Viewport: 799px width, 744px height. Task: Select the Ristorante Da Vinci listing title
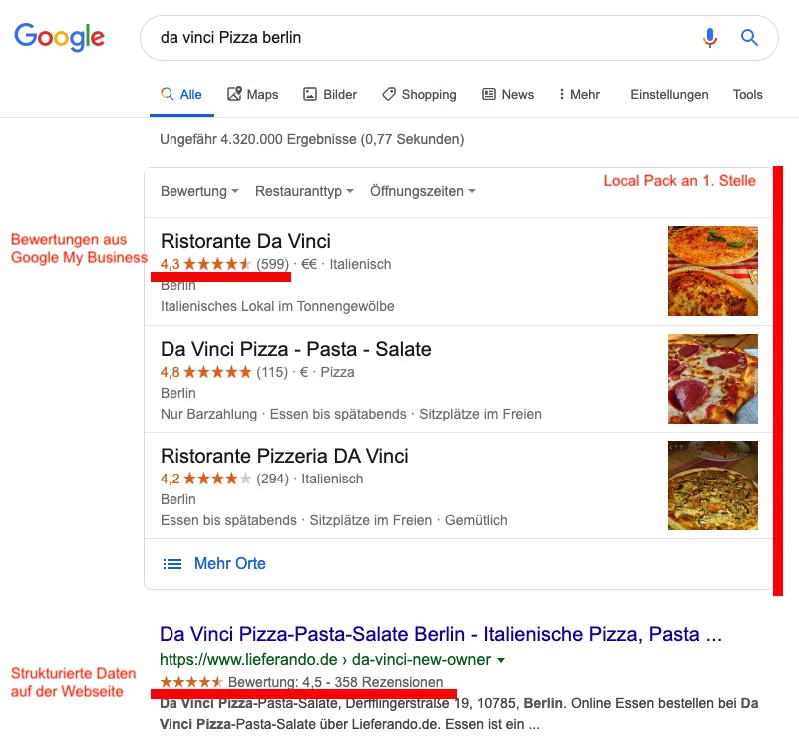coord(245,241)
